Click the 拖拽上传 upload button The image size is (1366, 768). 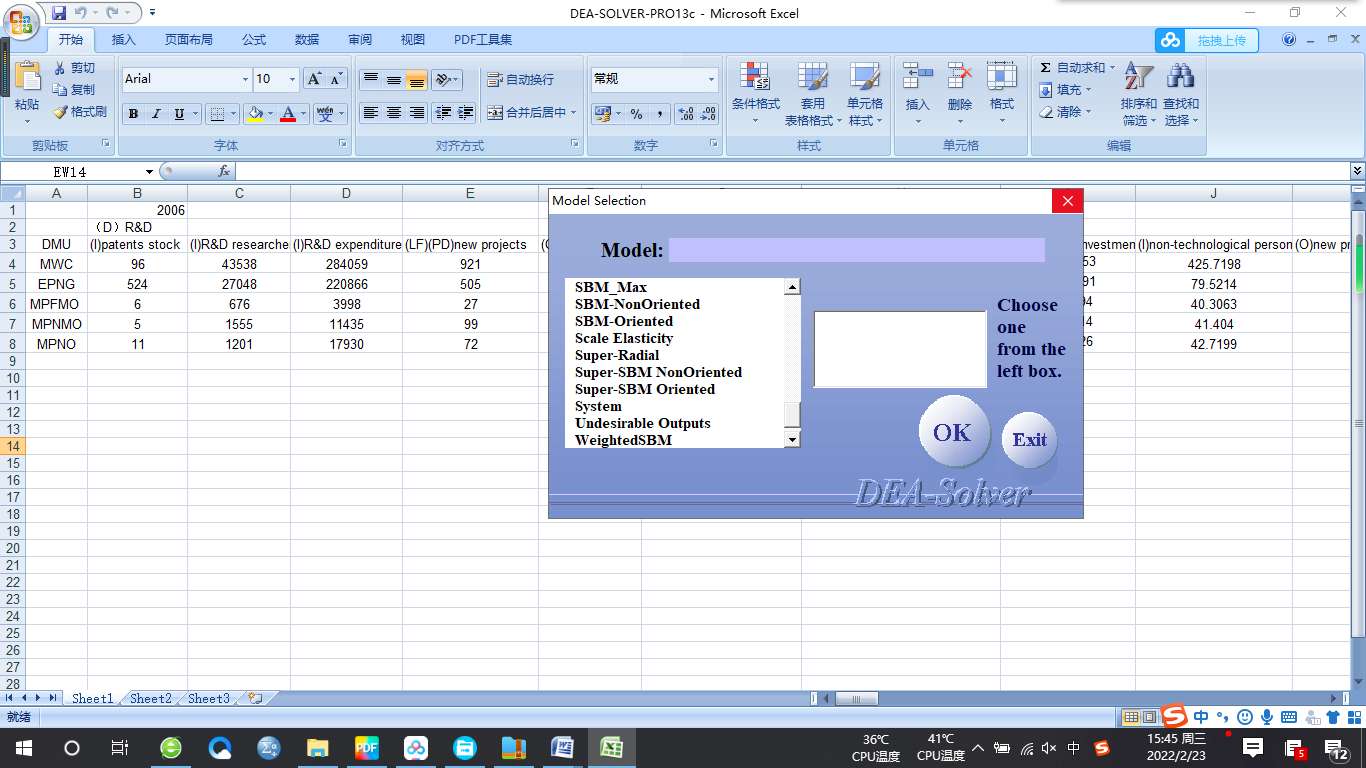(1207, 40)
